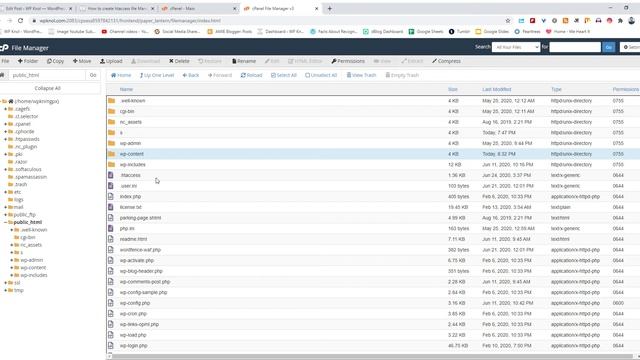Click the Delete toolbar button
This screenshot has width=640, height=360.
click(179, 61)
